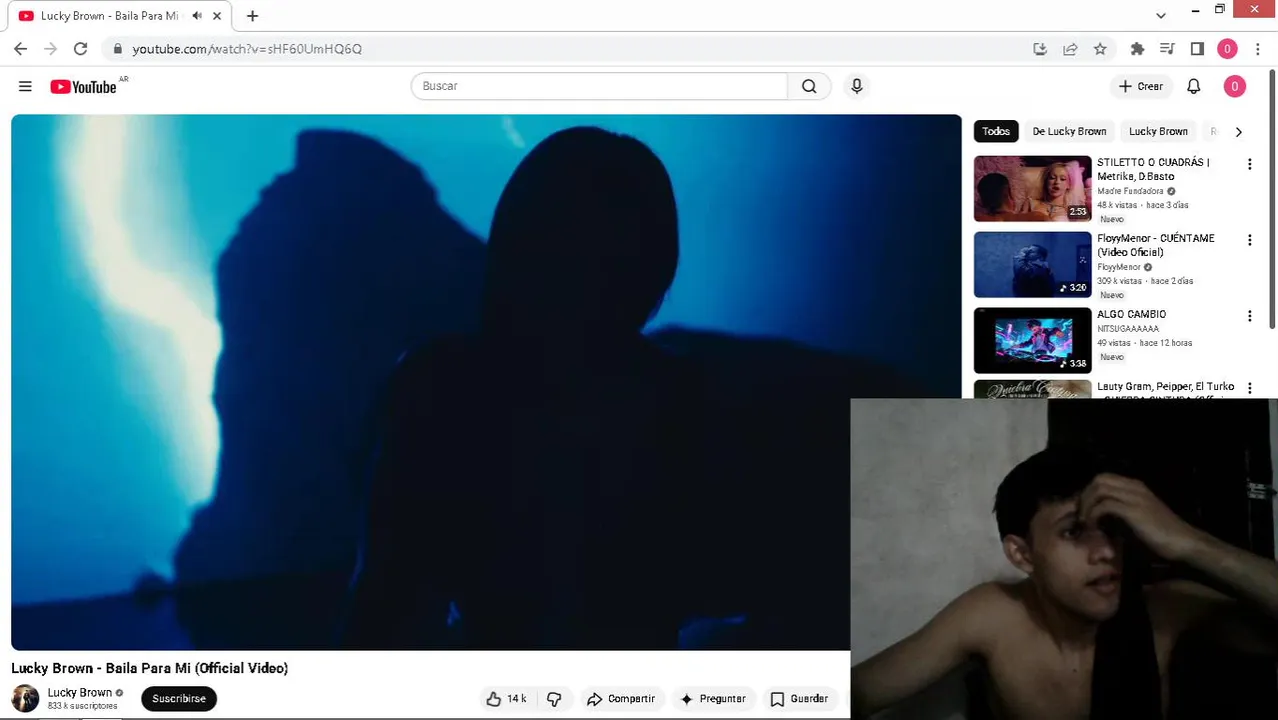Select the De Lucky Brown chip
The height and width of the screenshot is (720, 1278).
point(1069,131)
